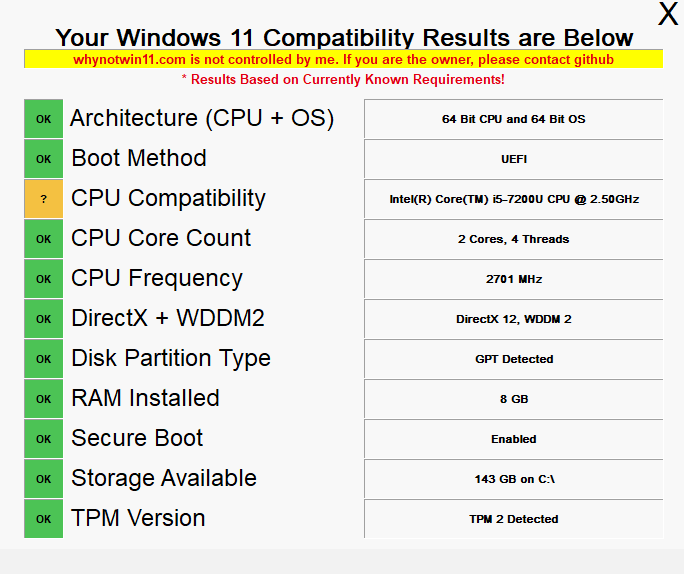Click the Secure Boot OK status badge
The width and height of the screenshot is (684, 574).
(43, 439)
